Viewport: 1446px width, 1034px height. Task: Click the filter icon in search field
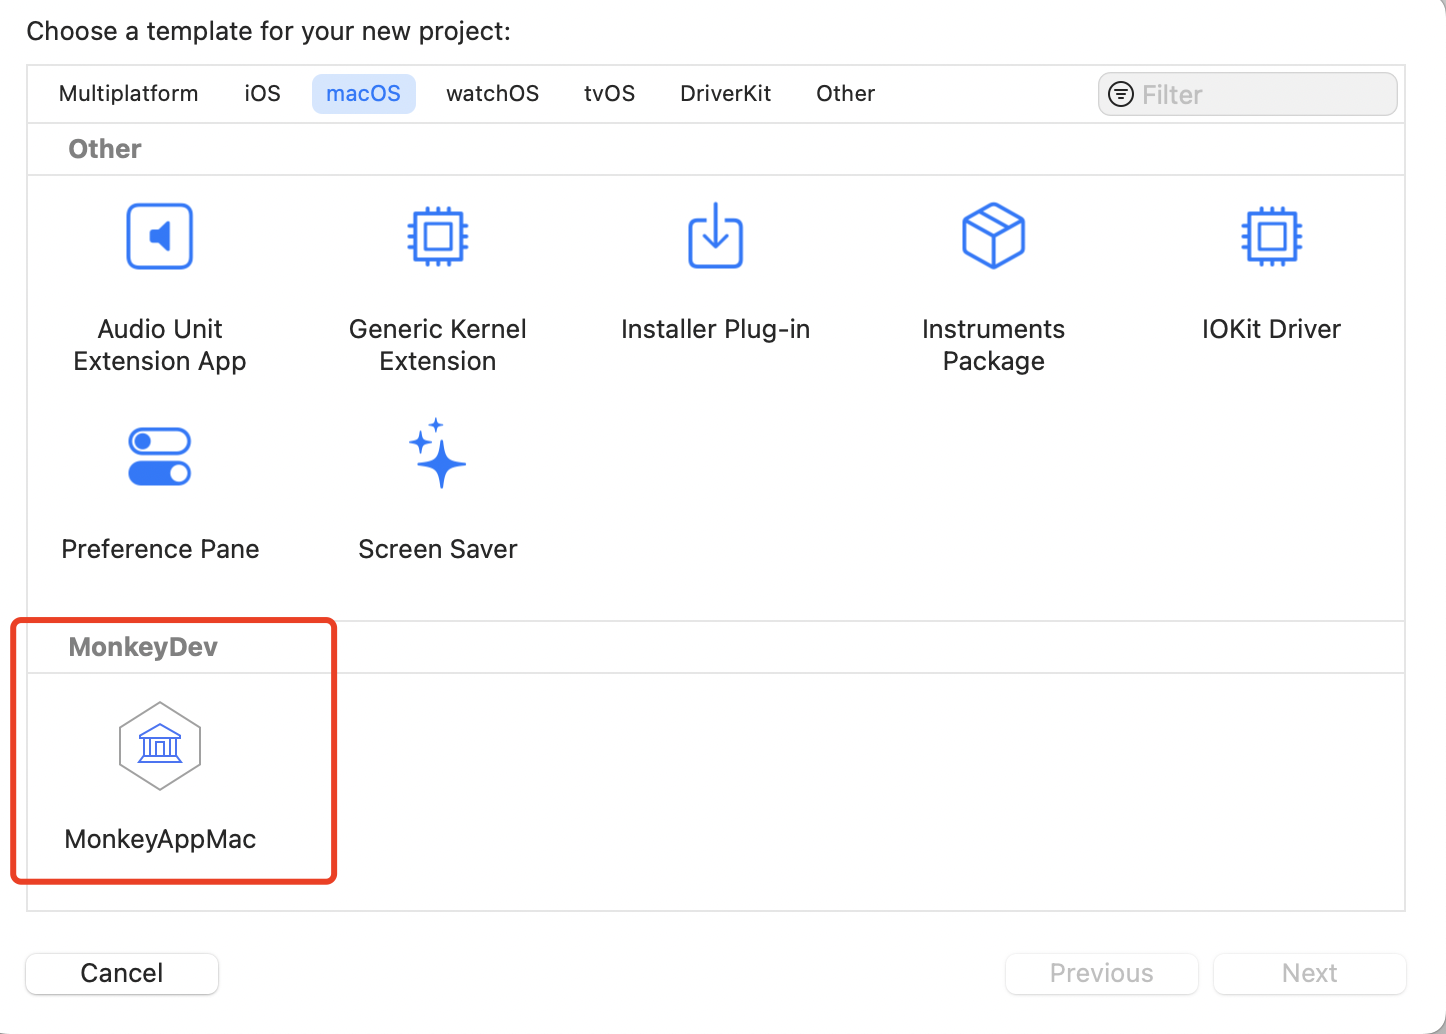1122,94
